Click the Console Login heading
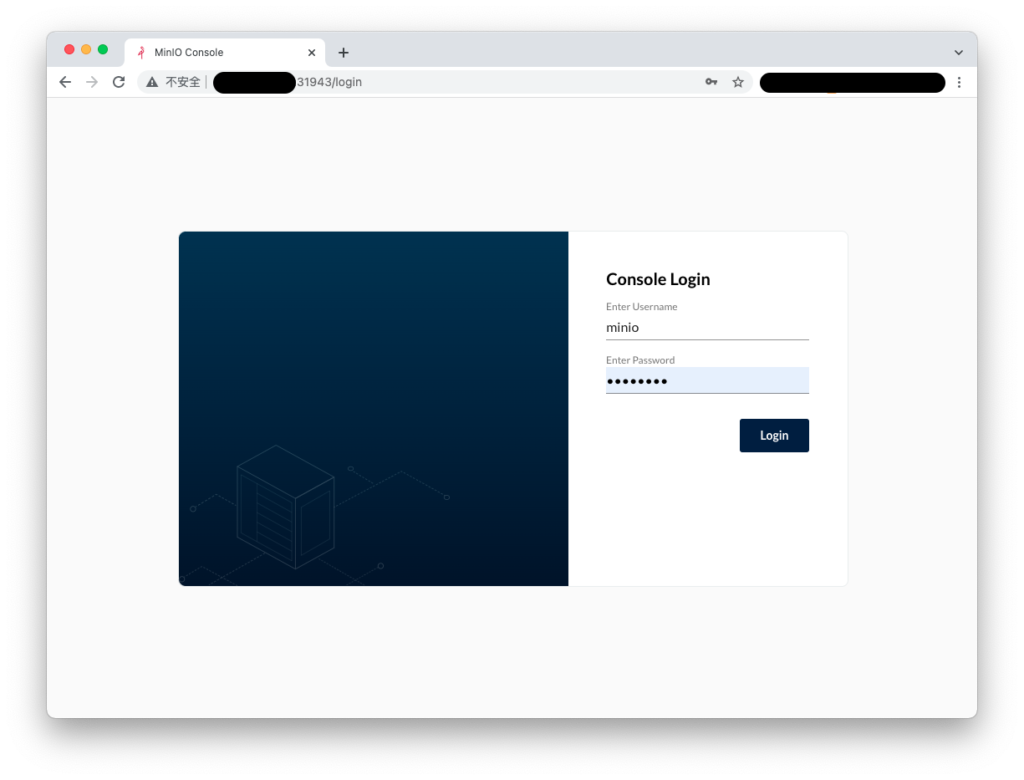 657,279
